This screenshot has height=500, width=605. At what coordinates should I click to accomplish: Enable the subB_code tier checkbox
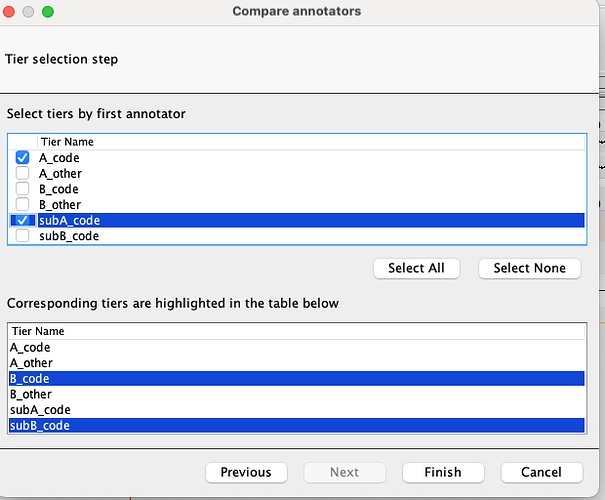pos(23,236)
